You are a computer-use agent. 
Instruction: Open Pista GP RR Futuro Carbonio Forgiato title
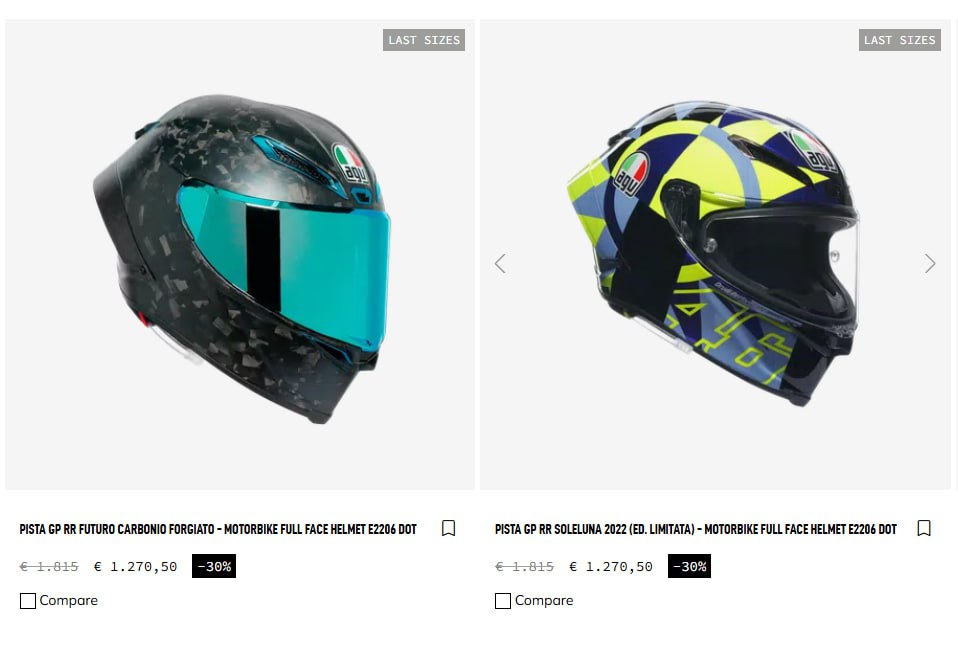point(218,529)
